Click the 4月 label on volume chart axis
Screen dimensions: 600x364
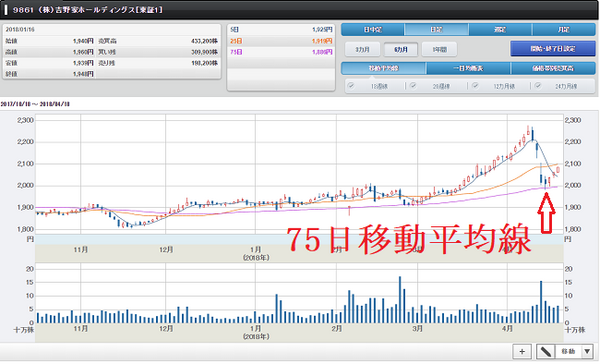507,328
